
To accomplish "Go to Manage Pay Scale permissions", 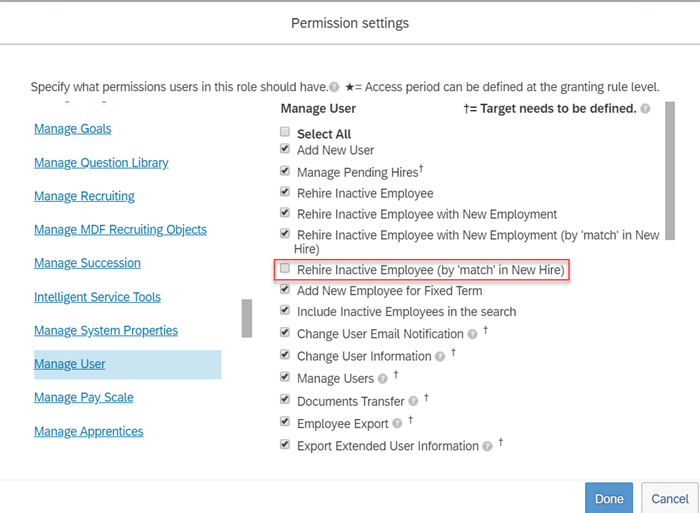I will 84,397.
